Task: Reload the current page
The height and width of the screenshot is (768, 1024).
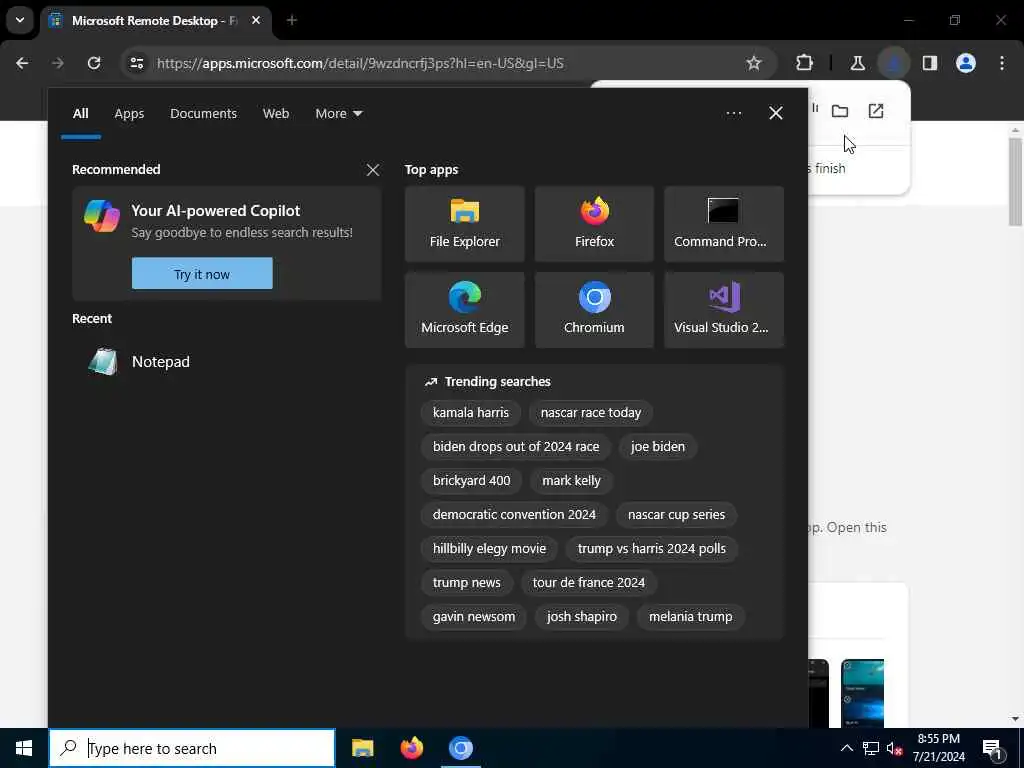Action: (x=94, y=63)
